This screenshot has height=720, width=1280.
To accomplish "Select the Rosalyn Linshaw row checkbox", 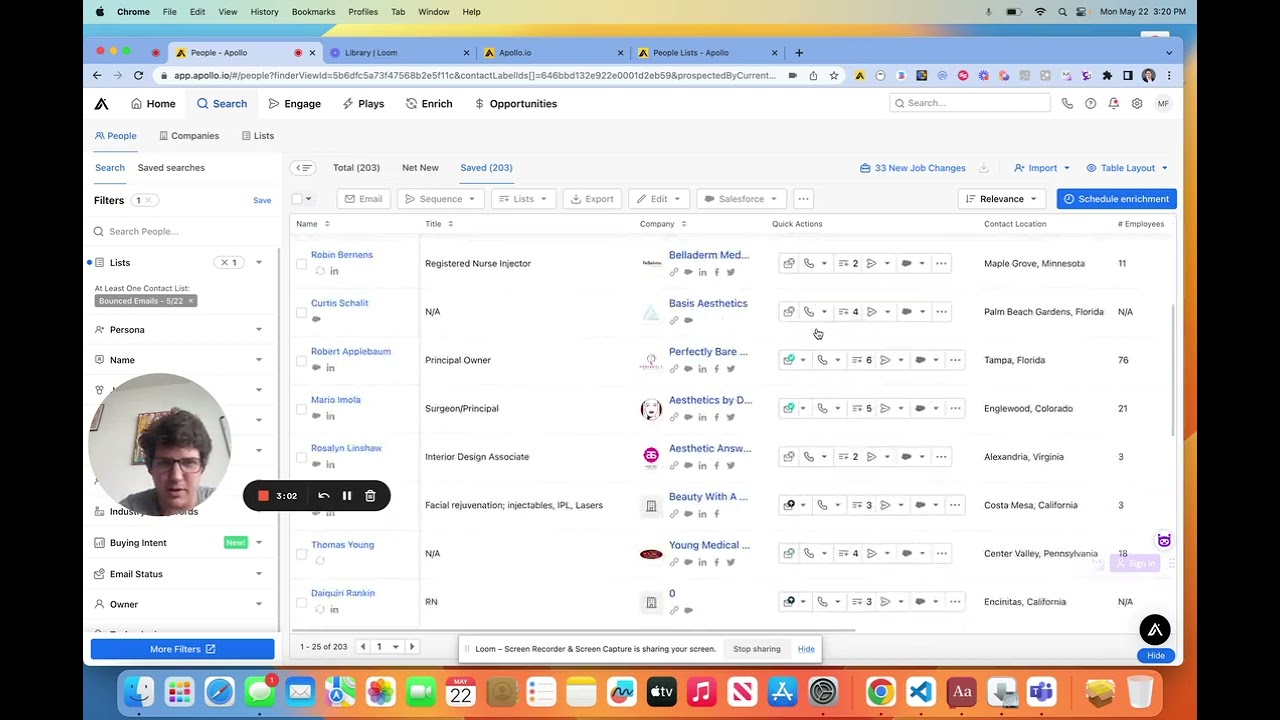I will pyautogui.click(x=301, y=457).
